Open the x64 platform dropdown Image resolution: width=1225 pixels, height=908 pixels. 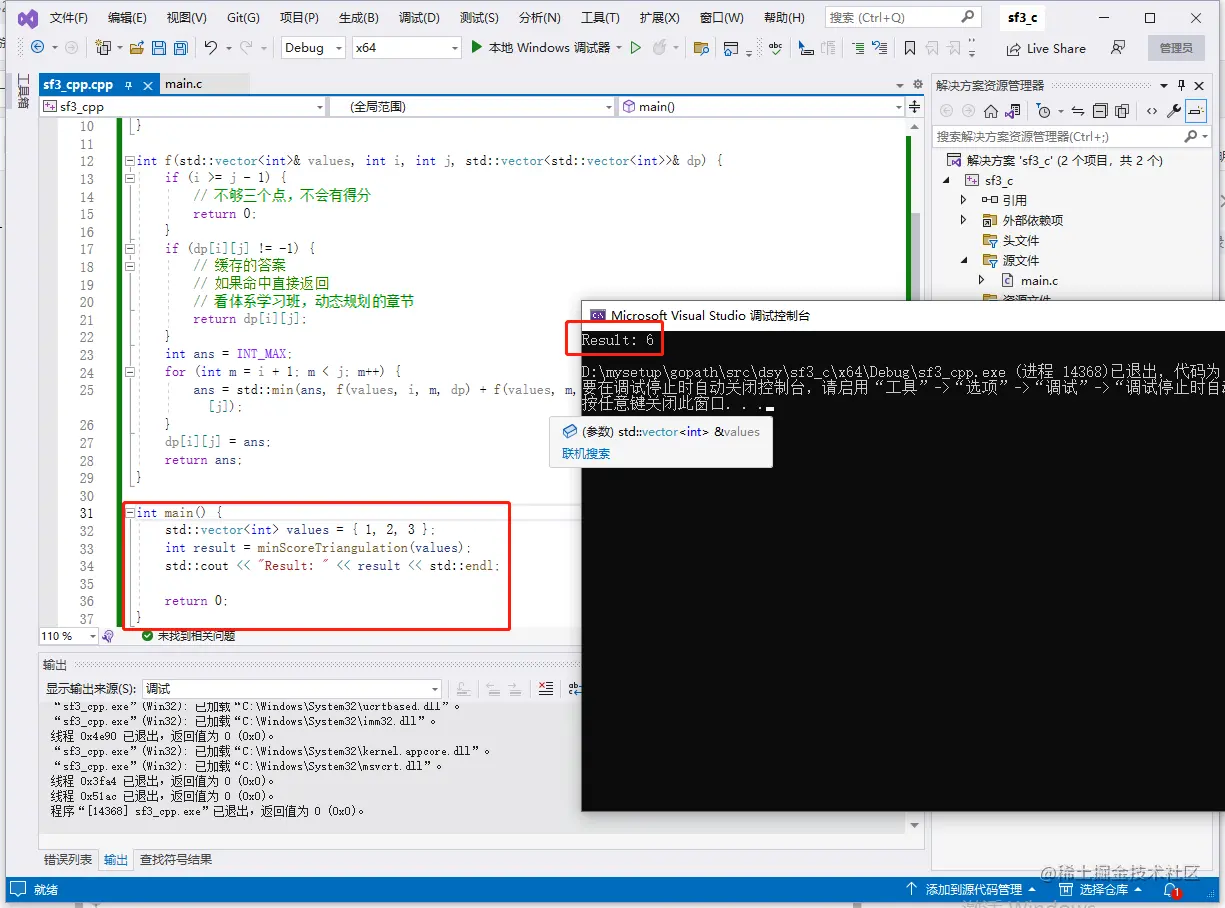point(406,47)
